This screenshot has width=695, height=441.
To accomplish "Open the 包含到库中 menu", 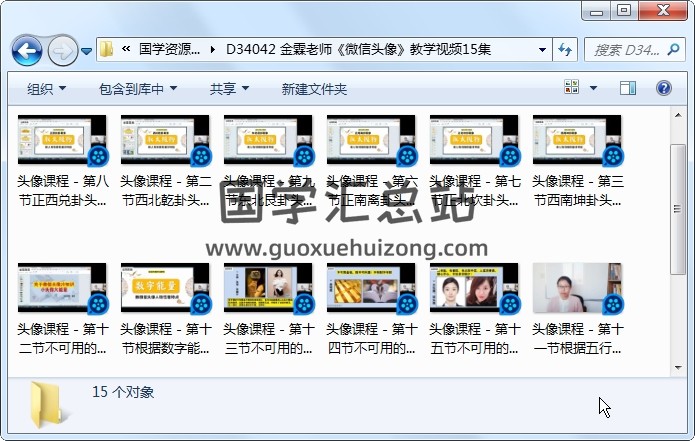I will coord(138,89).
